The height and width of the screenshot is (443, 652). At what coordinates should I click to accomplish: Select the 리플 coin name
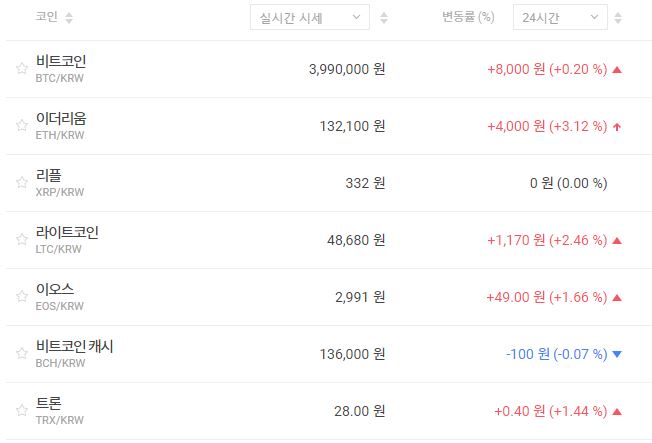coord(49,176)
